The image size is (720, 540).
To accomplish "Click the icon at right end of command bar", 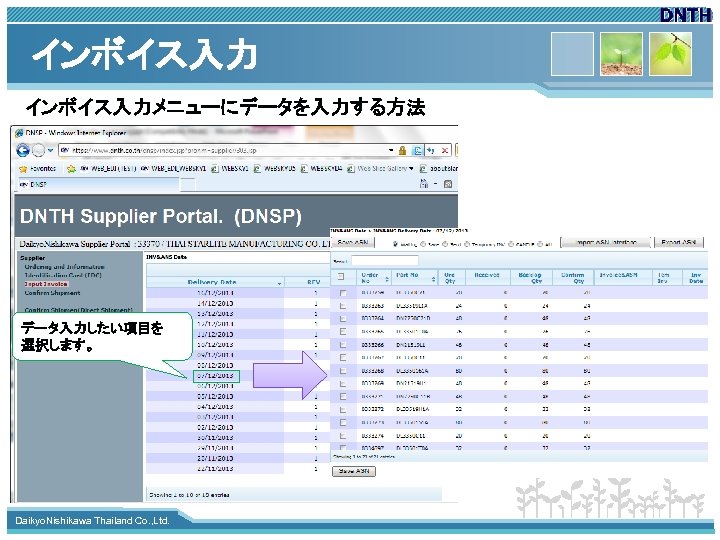I will [448, 184].
